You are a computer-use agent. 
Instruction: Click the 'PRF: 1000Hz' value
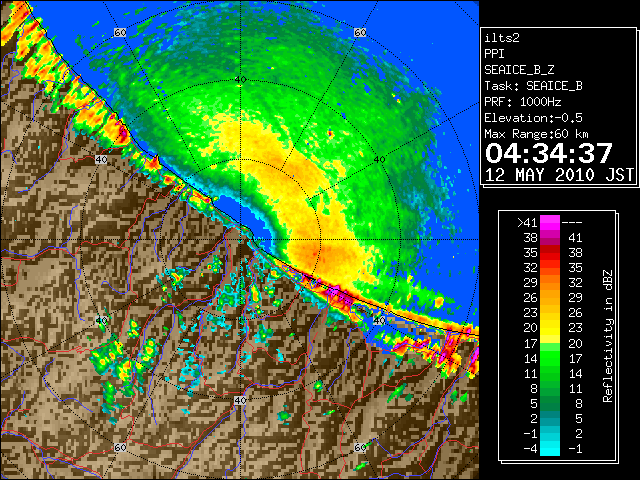coord(523,102)
